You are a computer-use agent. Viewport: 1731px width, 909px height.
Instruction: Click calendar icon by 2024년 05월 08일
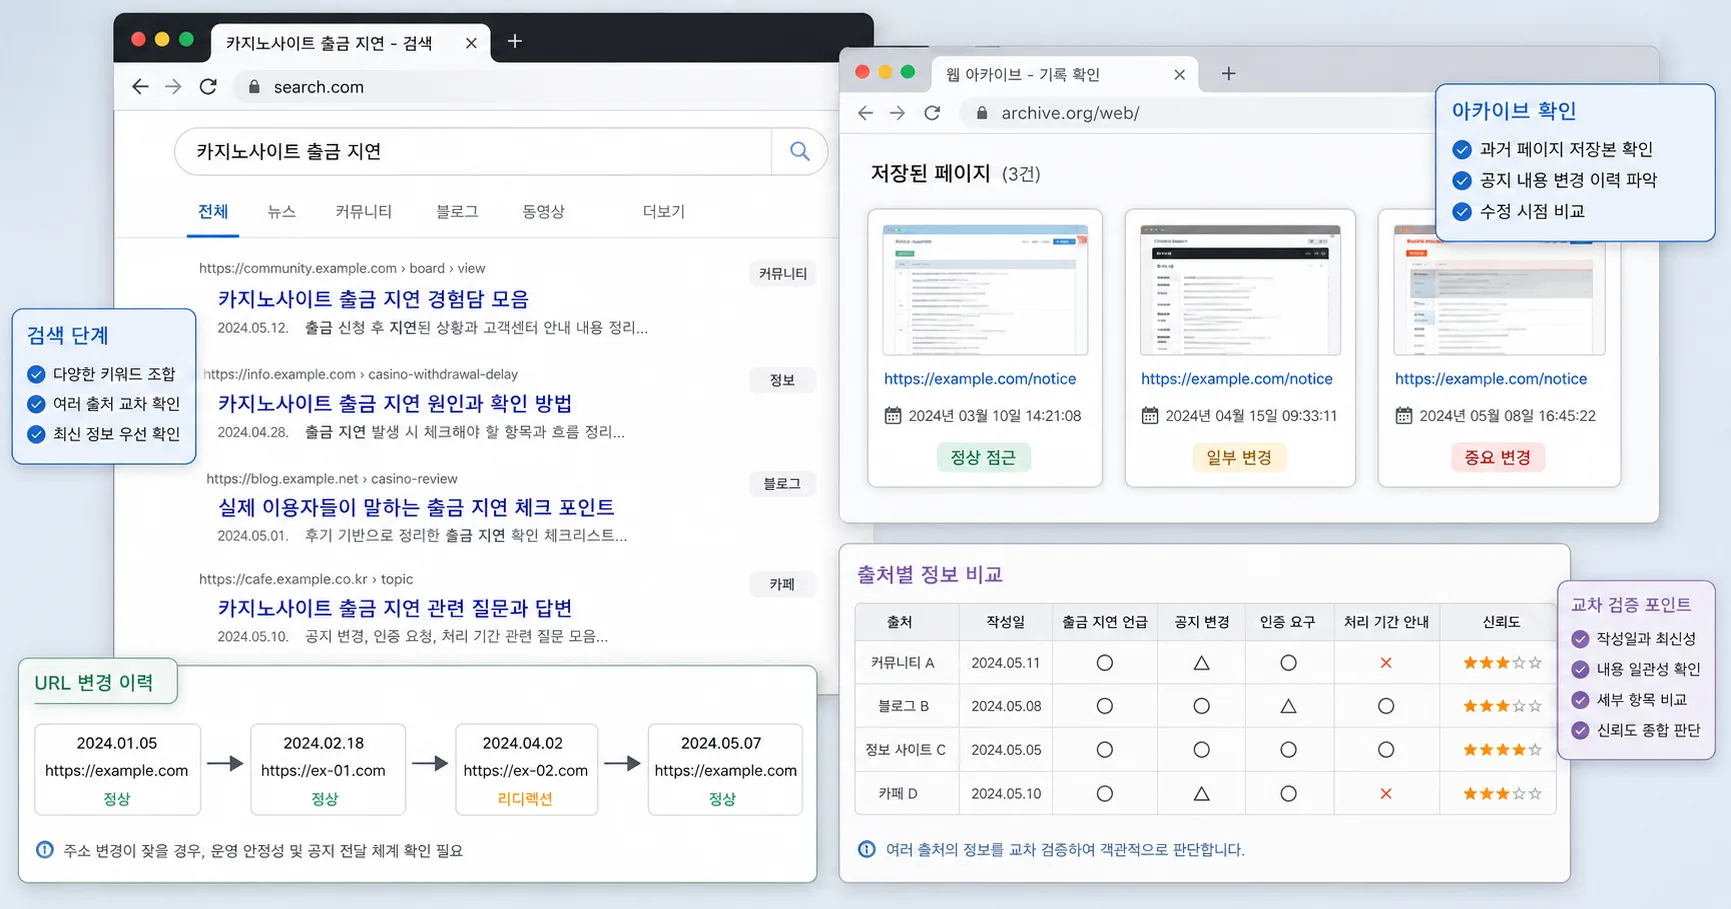click(1404, 415)
